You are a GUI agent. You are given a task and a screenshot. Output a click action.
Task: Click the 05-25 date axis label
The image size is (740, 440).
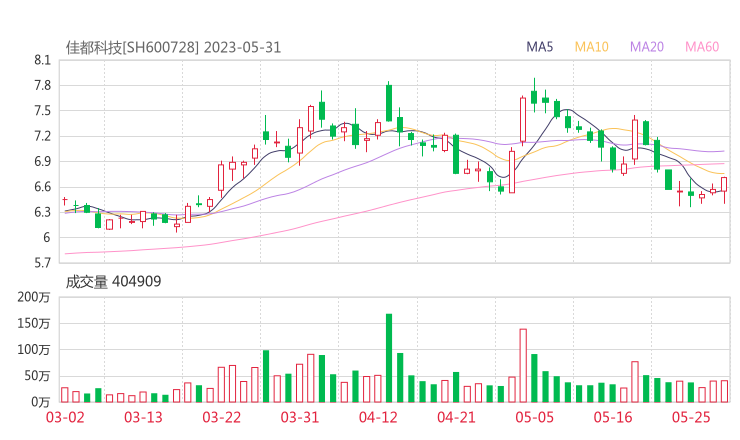tap(691, 417)
